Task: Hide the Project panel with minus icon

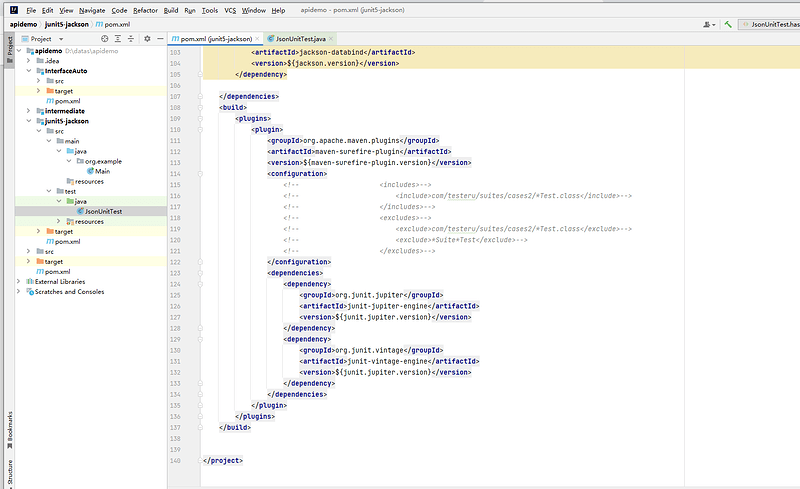Action: tap(160, 39)
